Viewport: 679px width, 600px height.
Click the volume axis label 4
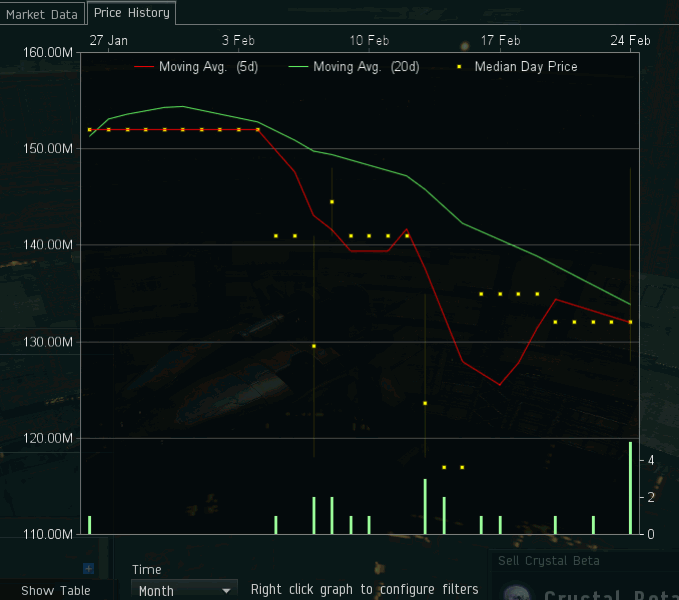click(x=650, y=461)
